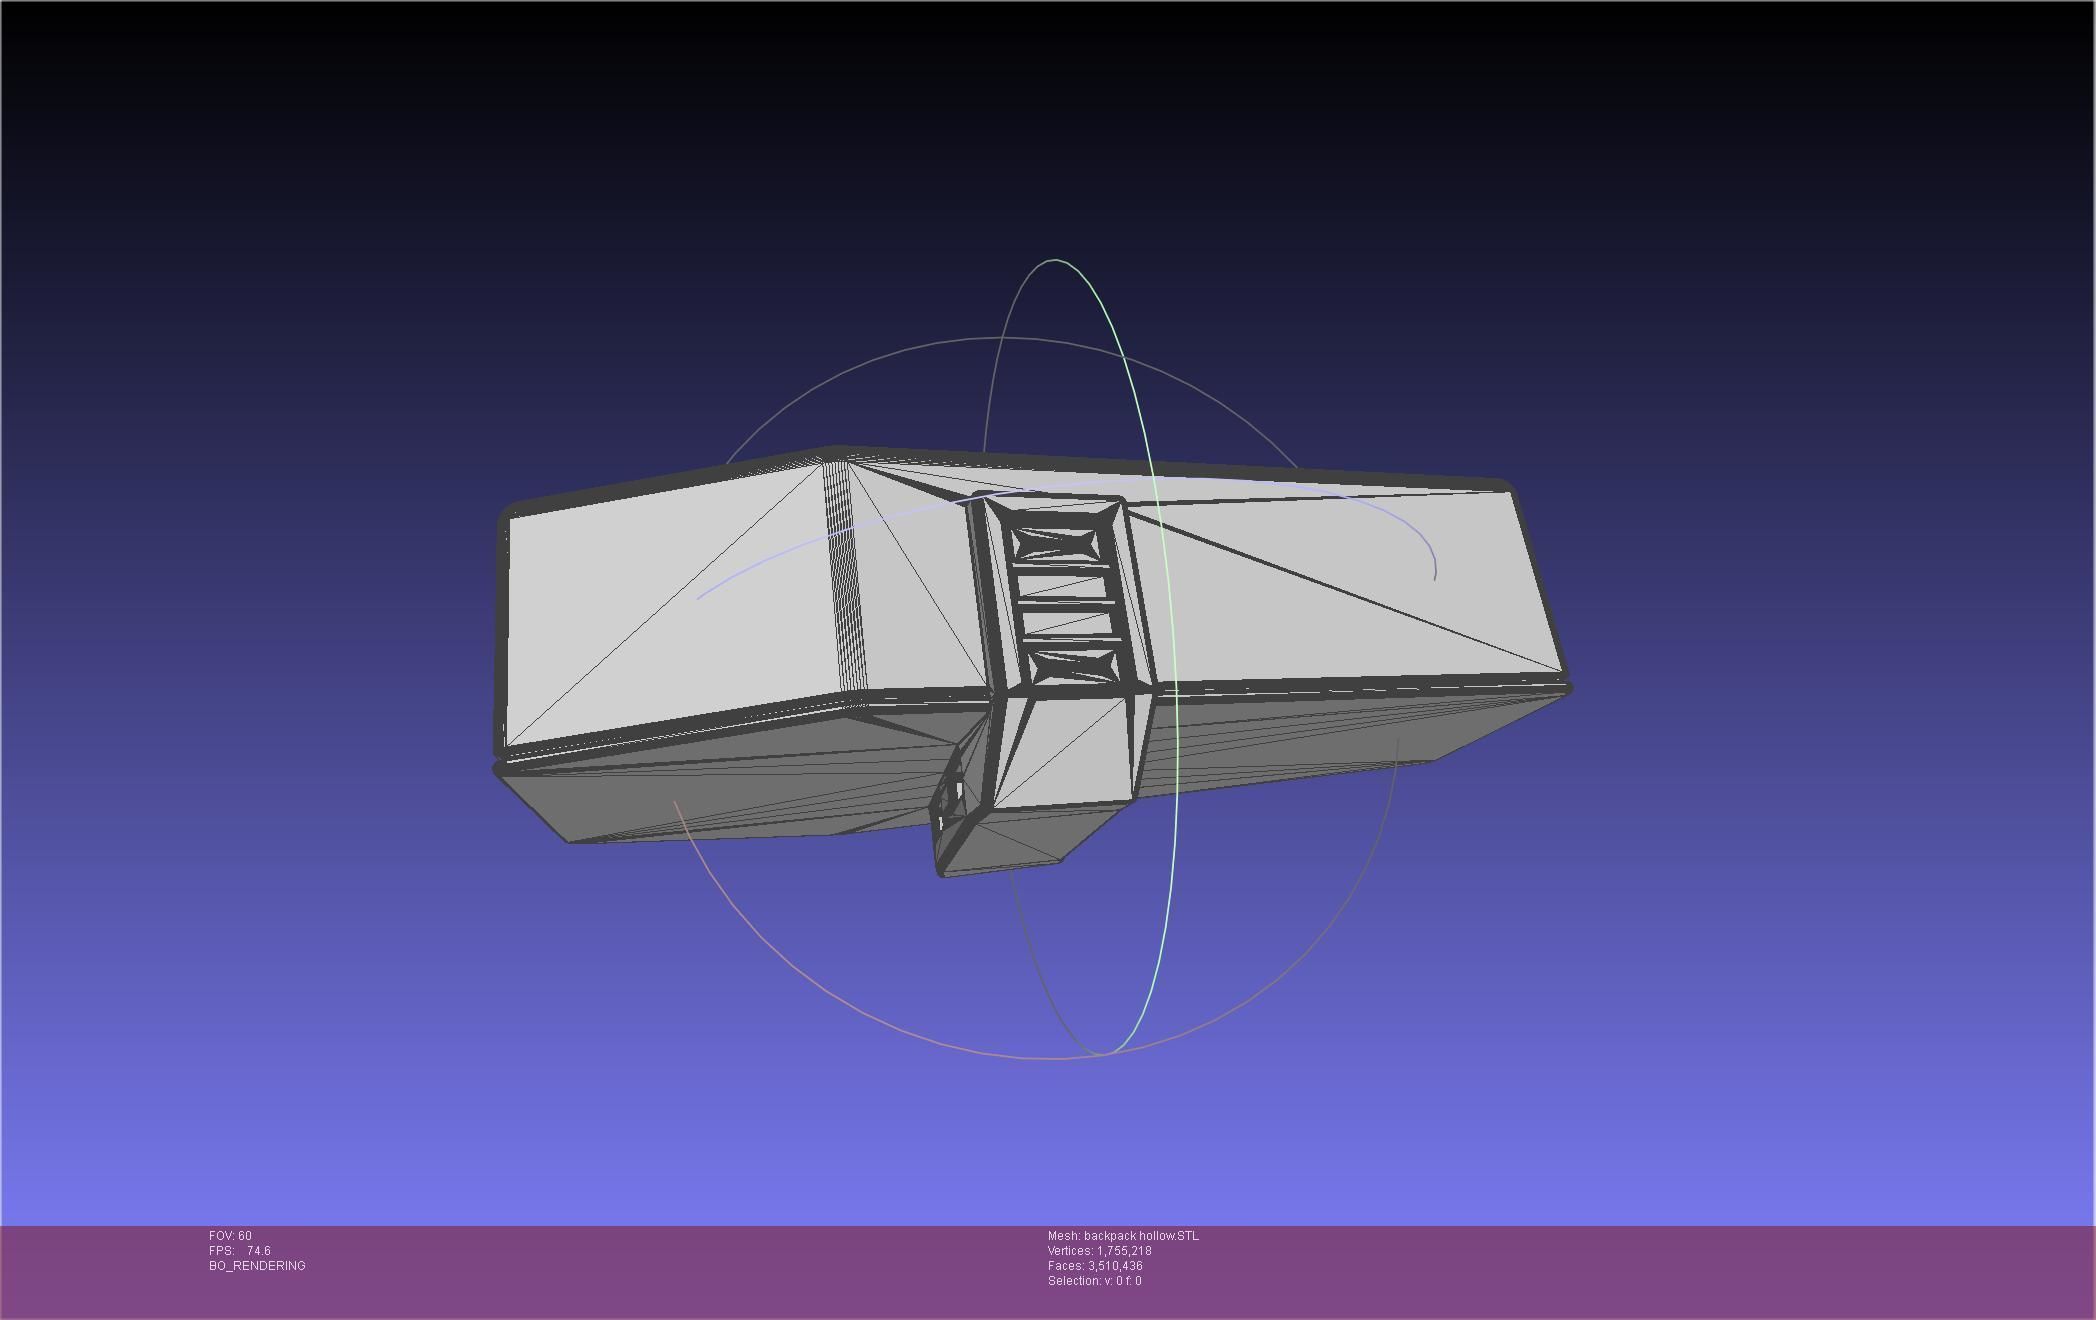Screen dimensions: 2096x1320
Task: Click the Vertices: 1,755,218 count
Action: (1099, 1251)
